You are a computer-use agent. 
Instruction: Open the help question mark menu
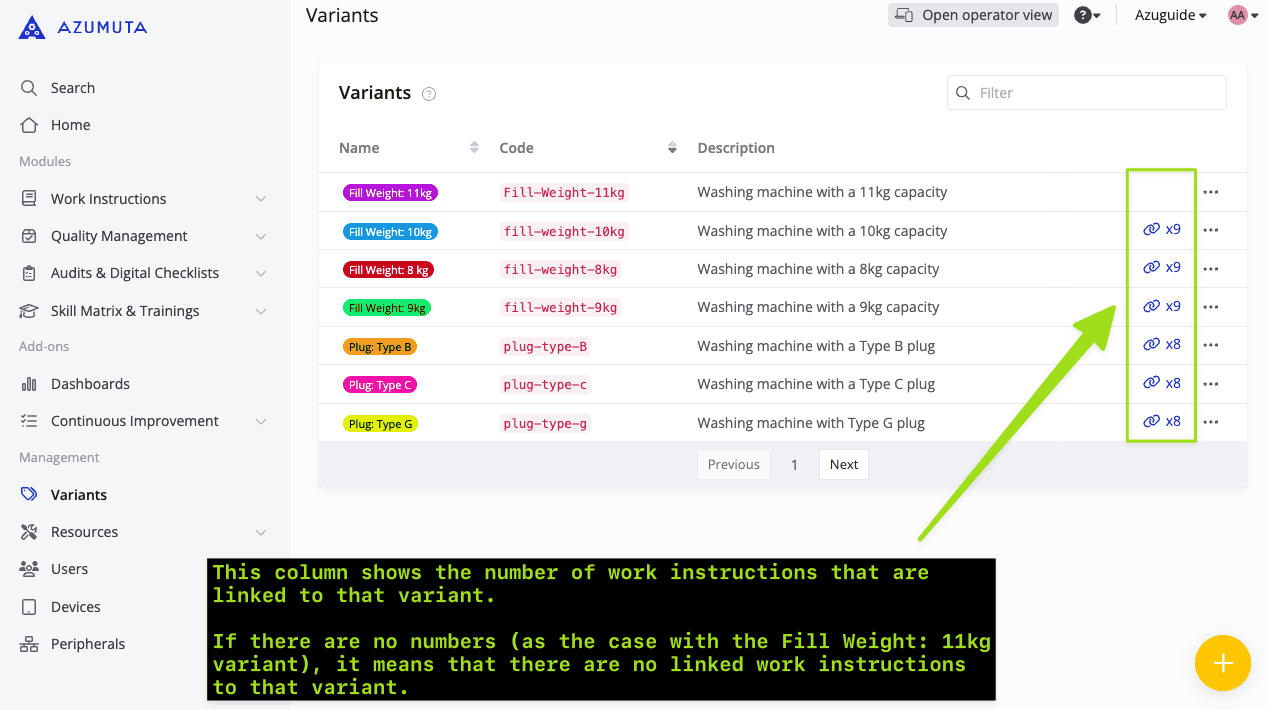(1086, 15)
